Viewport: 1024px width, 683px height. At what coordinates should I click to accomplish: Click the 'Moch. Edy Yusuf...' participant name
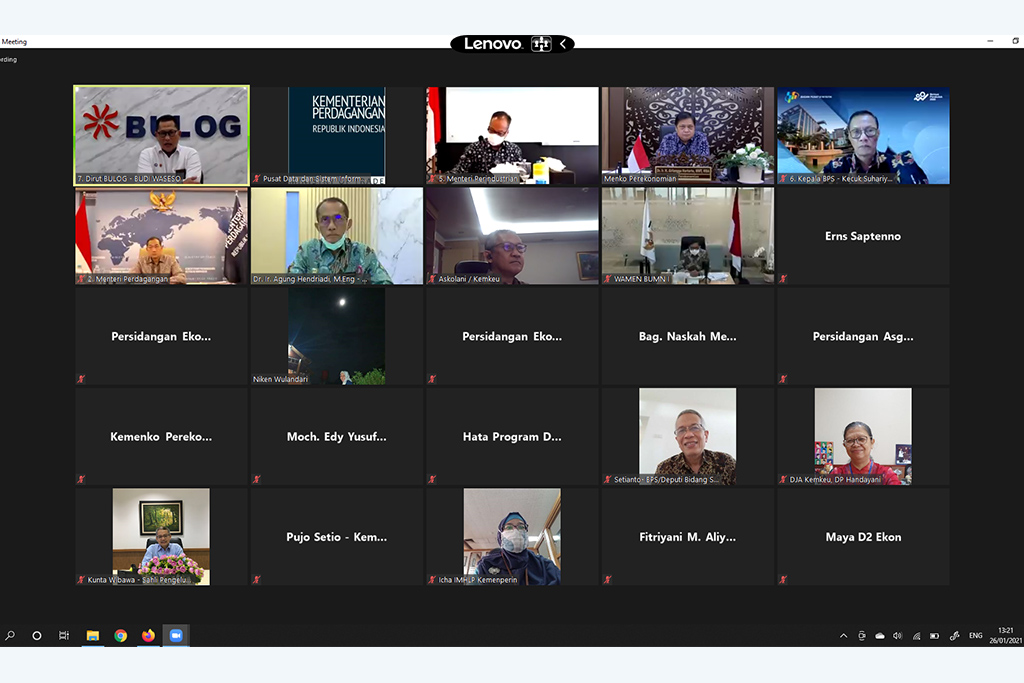tap(337, 437)
